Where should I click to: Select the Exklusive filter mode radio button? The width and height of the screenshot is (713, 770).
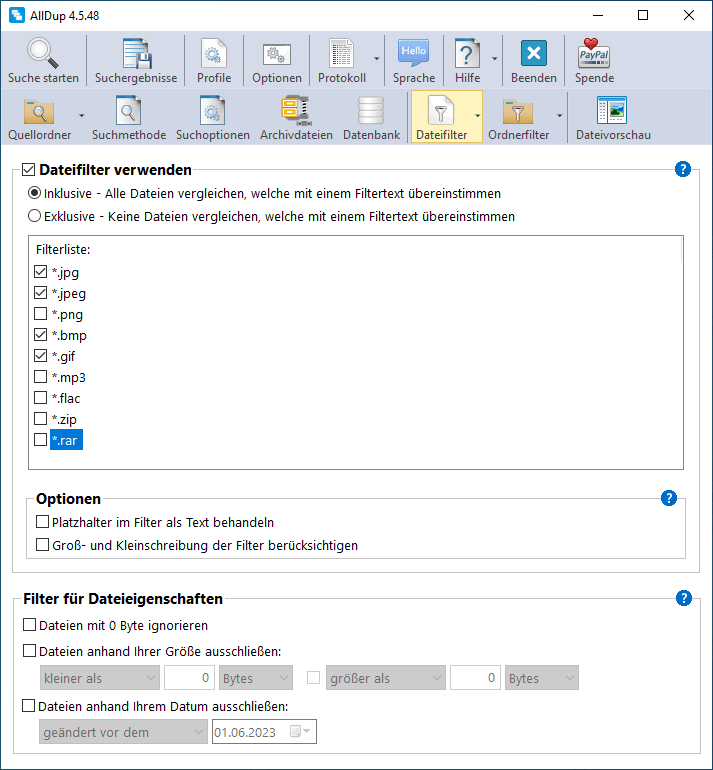point(35,215)
